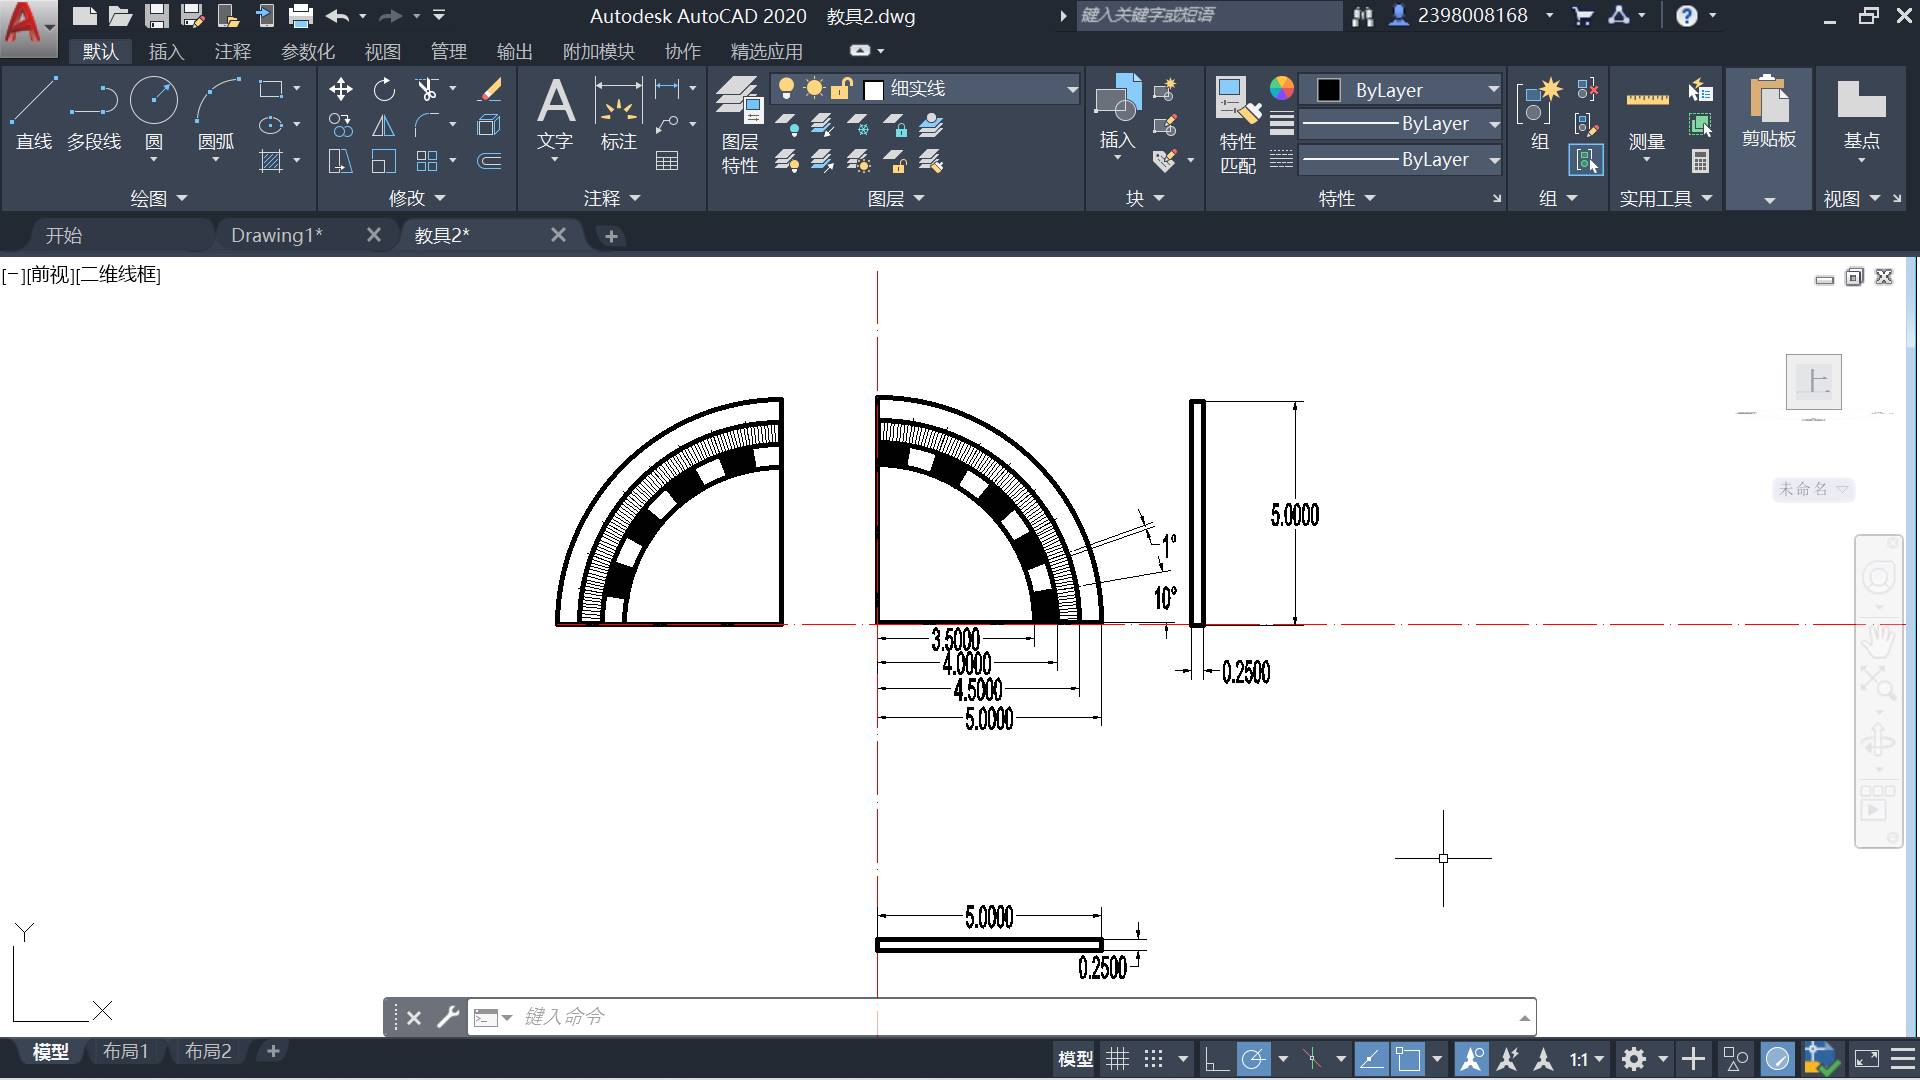
Task: Toggle polar tracking in status bar
Action: [x=1253, y=1058]
